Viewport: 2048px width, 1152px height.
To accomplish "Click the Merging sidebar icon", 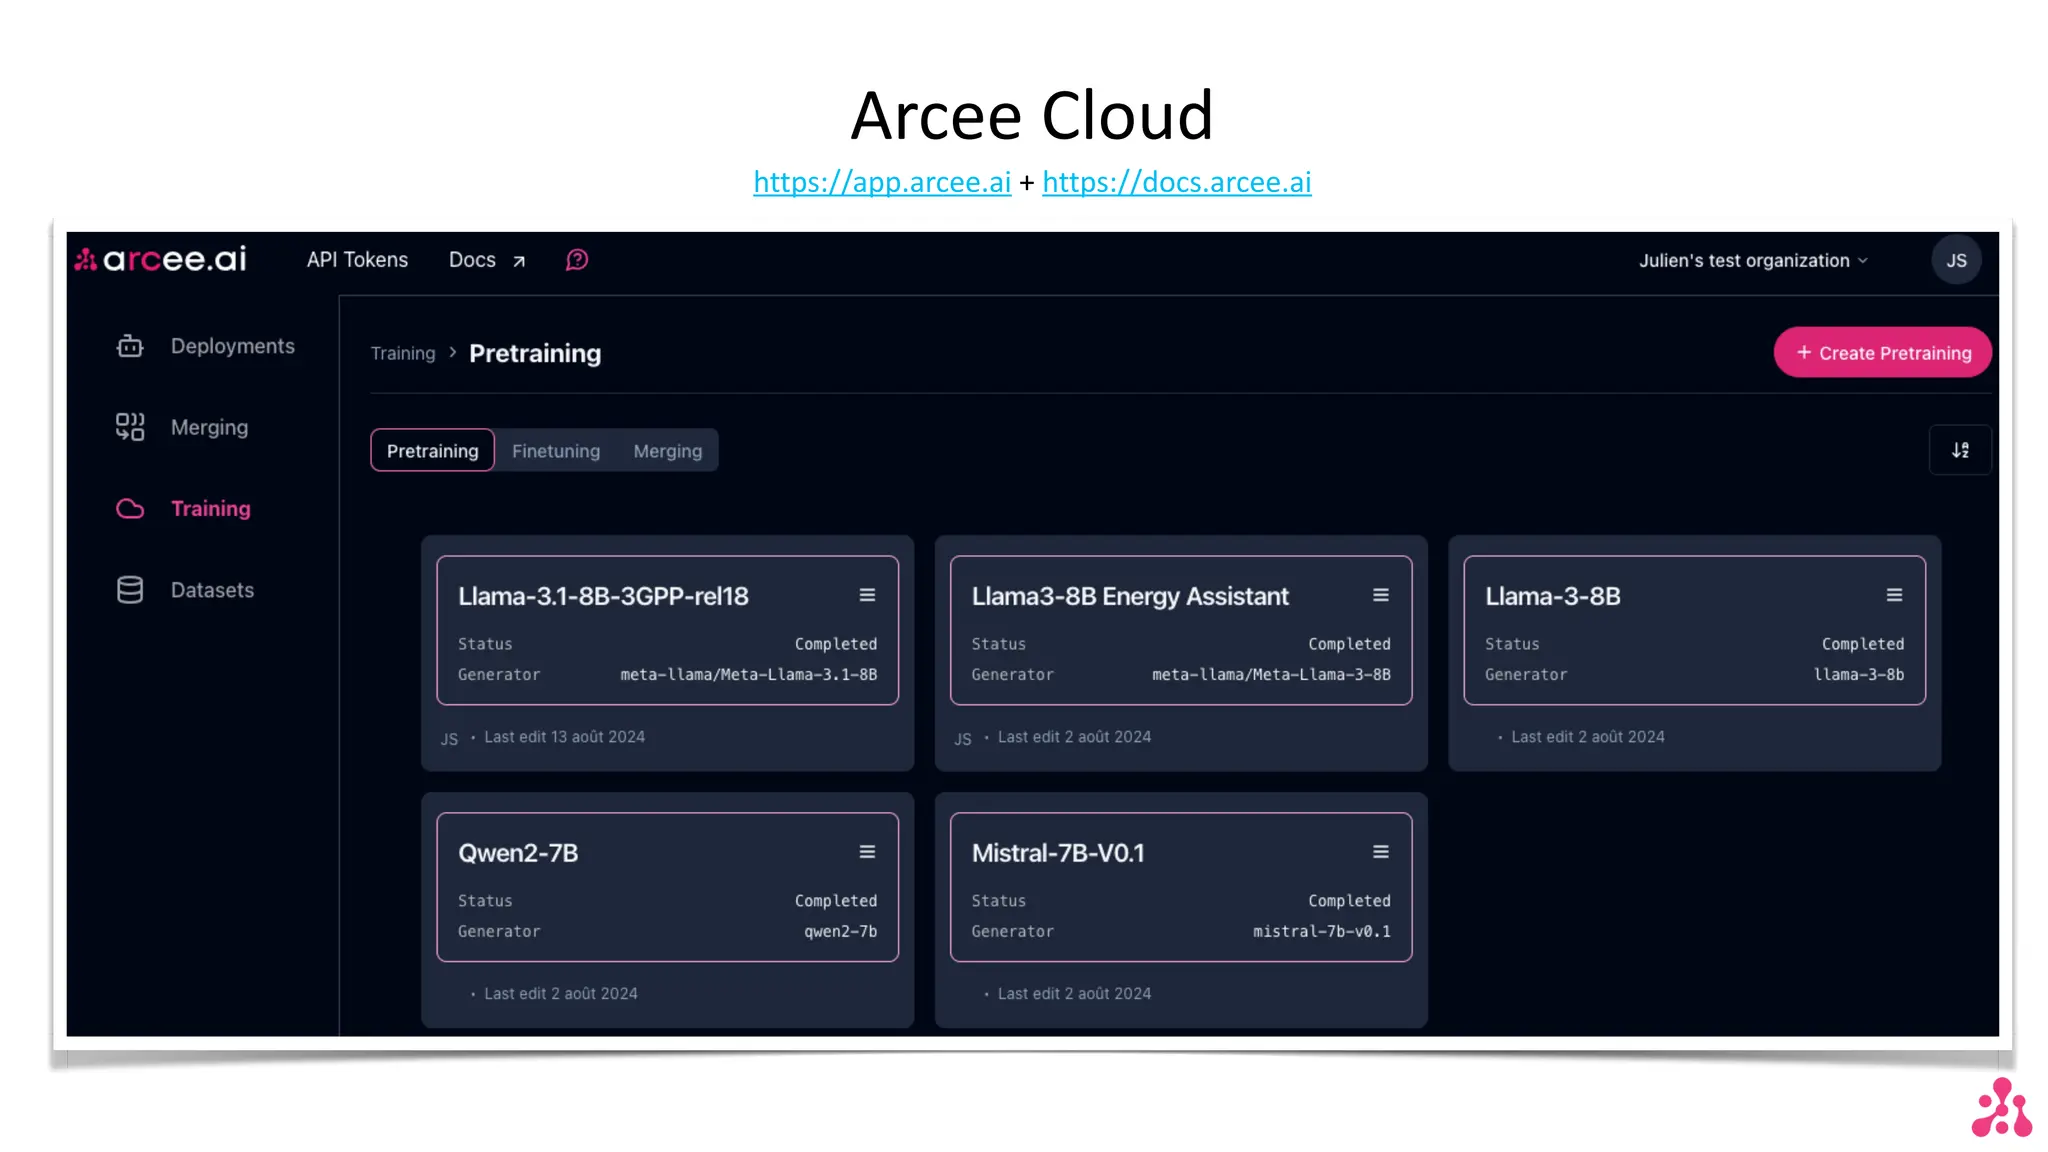I will pyautogui.click(x=130, y=427).
